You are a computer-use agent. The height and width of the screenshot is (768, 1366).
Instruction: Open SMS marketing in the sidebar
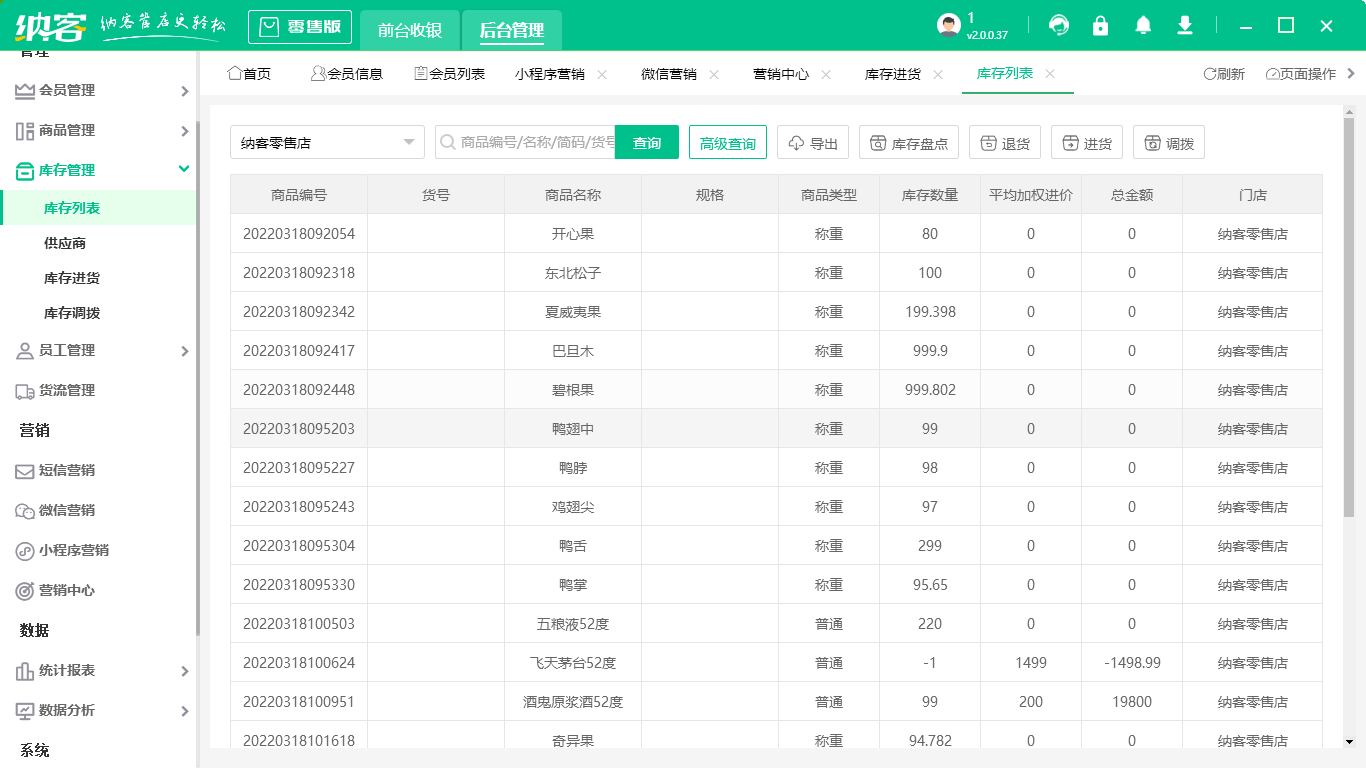[x=66, y=470]
